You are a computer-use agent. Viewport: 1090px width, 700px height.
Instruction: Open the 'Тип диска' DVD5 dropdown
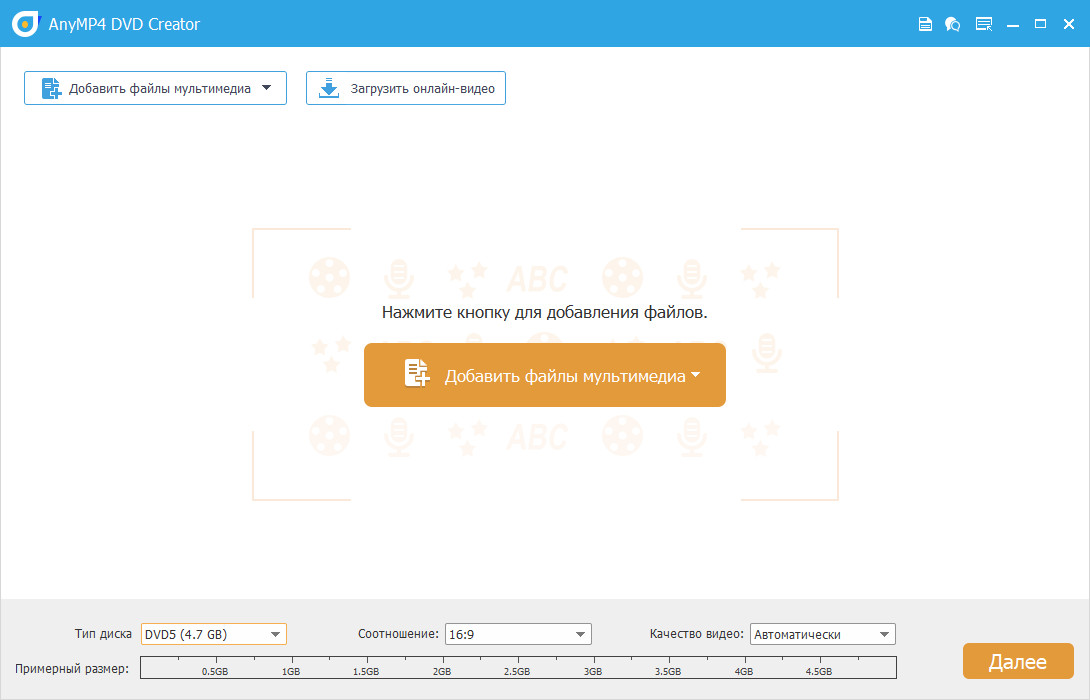[x=213, y=634]
